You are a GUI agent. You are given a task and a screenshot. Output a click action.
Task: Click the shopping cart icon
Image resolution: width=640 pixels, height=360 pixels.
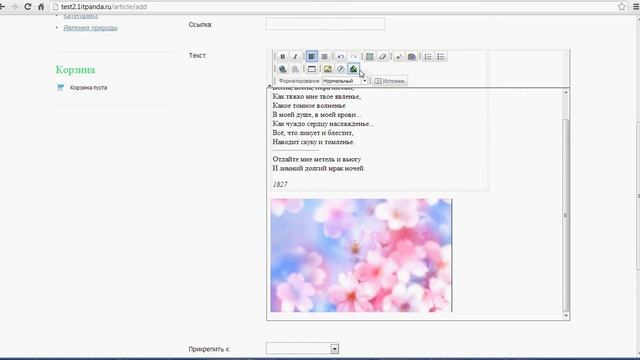click(x=60, y=87)
